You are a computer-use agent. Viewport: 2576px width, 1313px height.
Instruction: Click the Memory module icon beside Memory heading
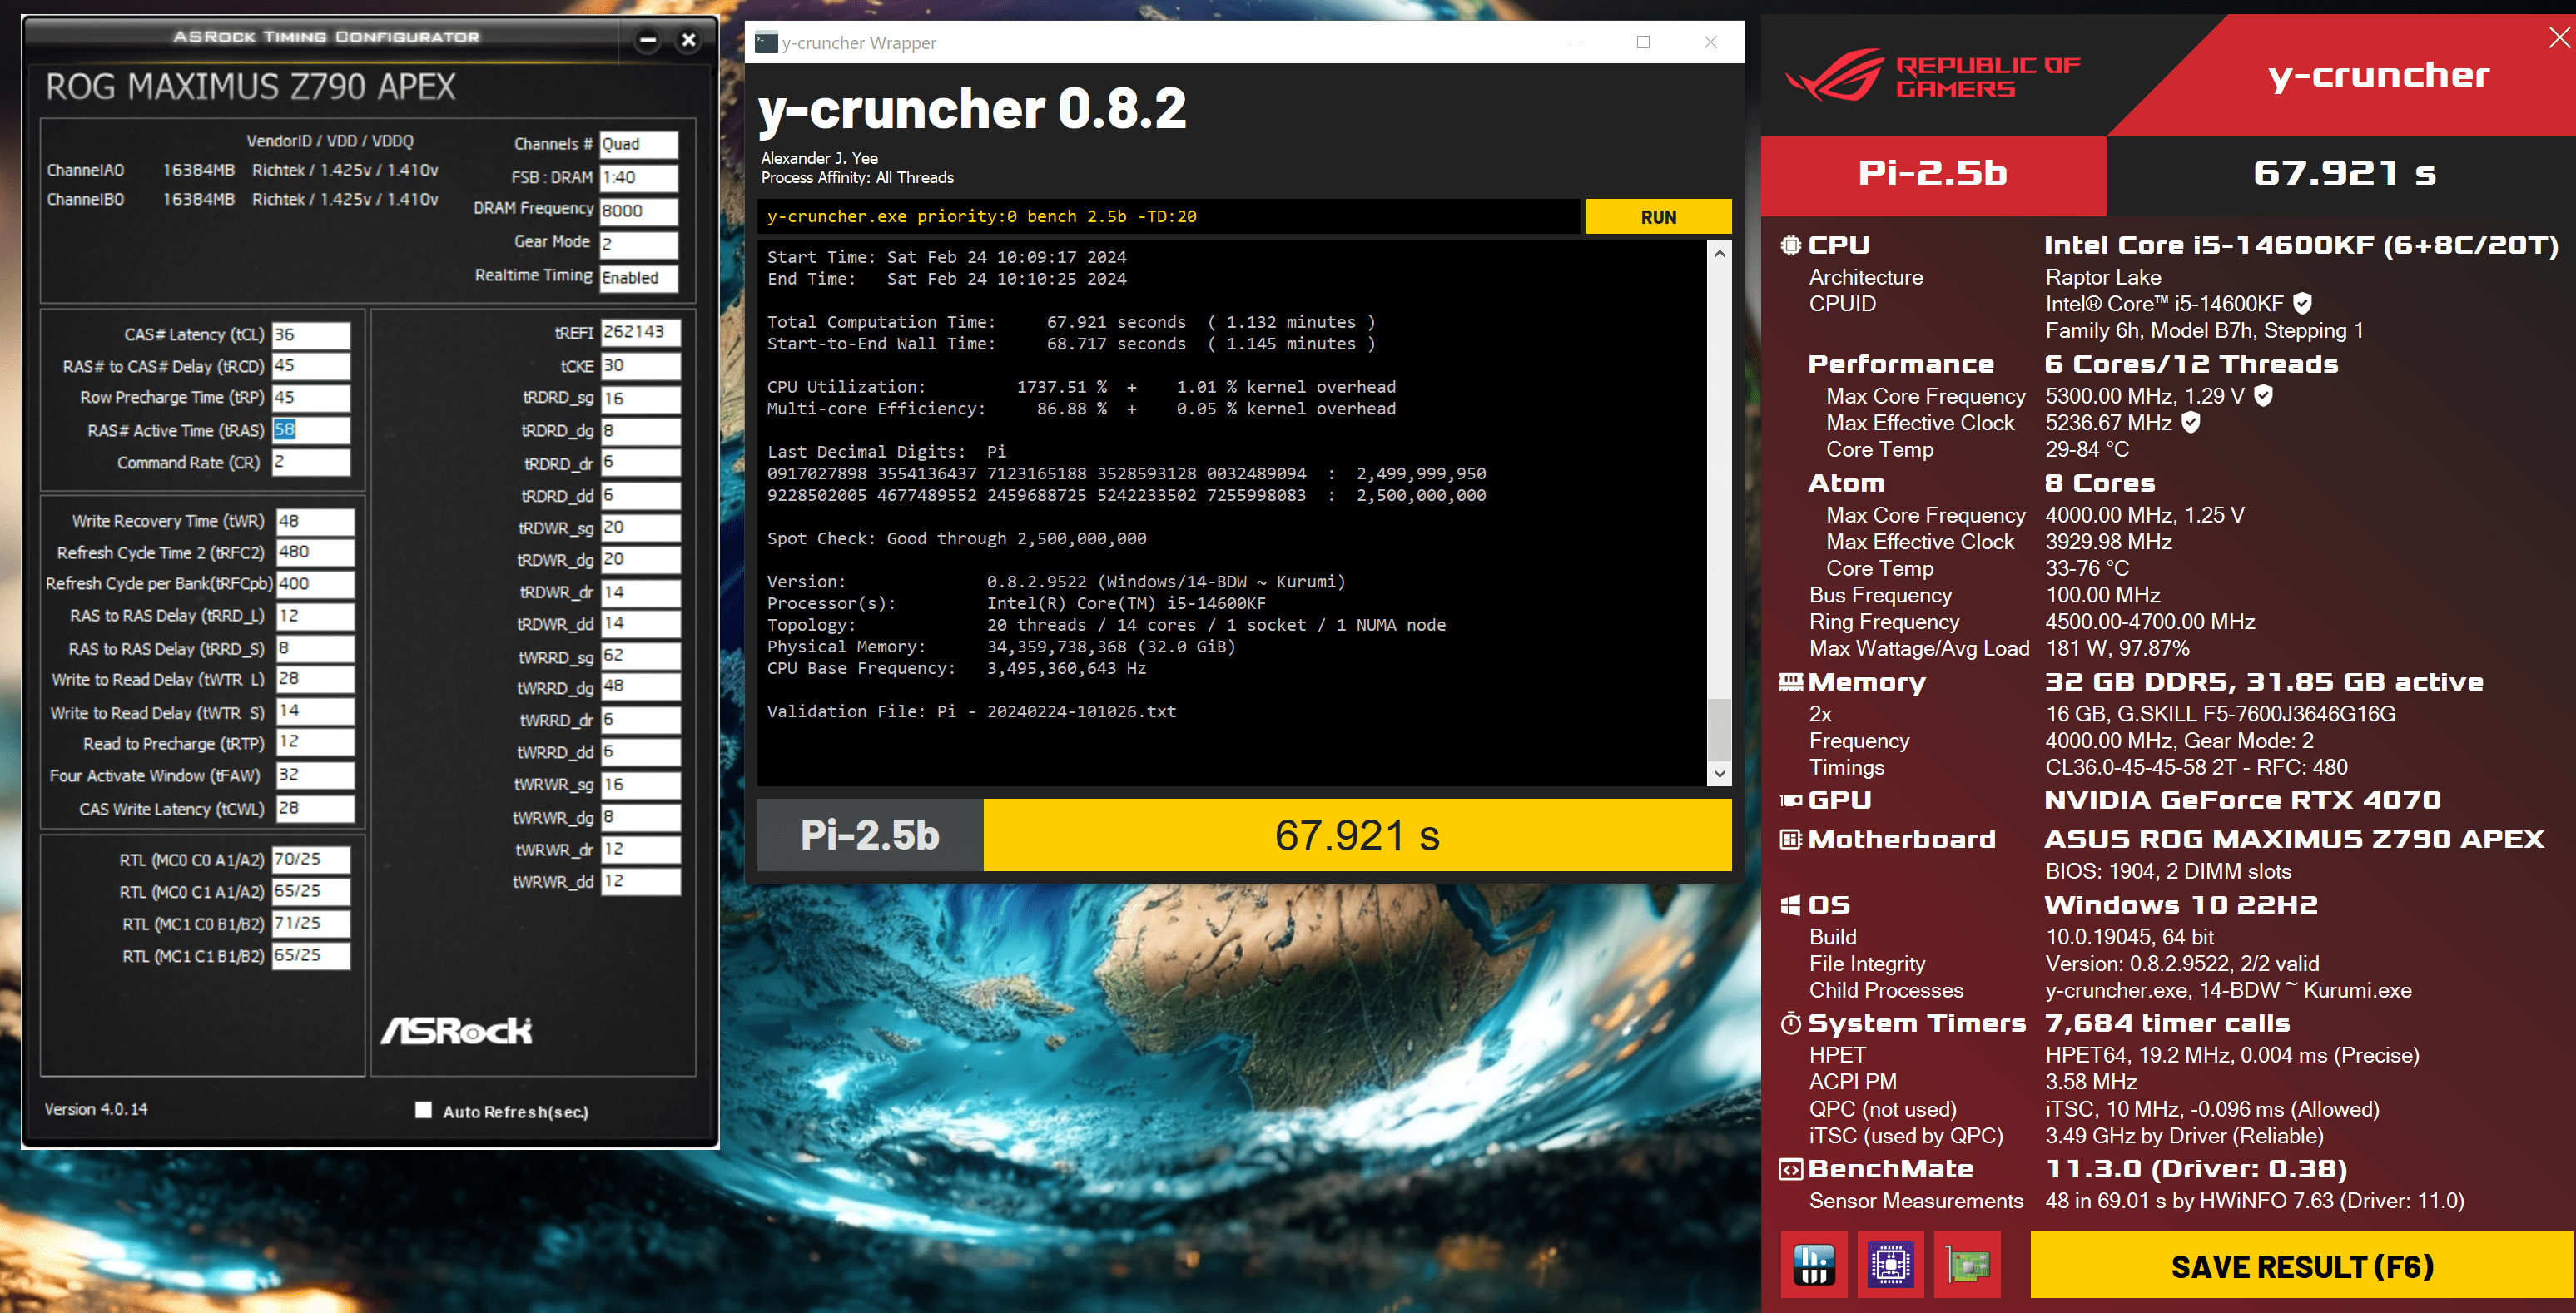1790,682
